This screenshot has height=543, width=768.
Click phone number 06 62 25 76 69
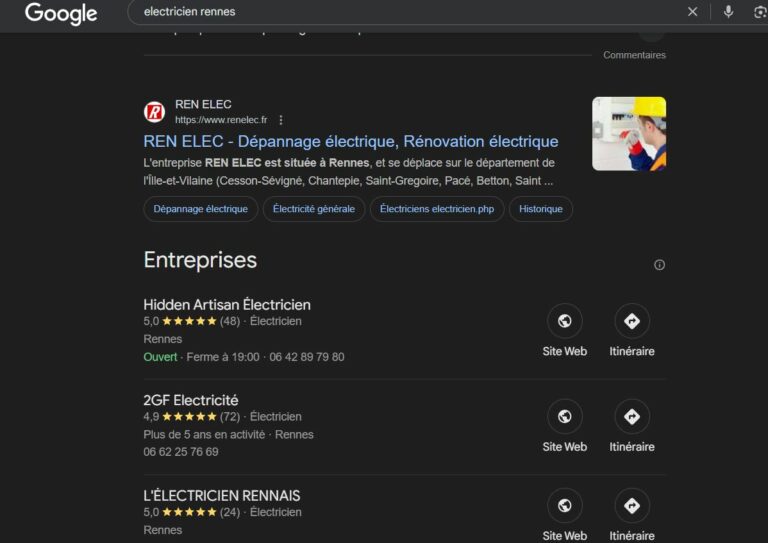click(x=181, y=452)
